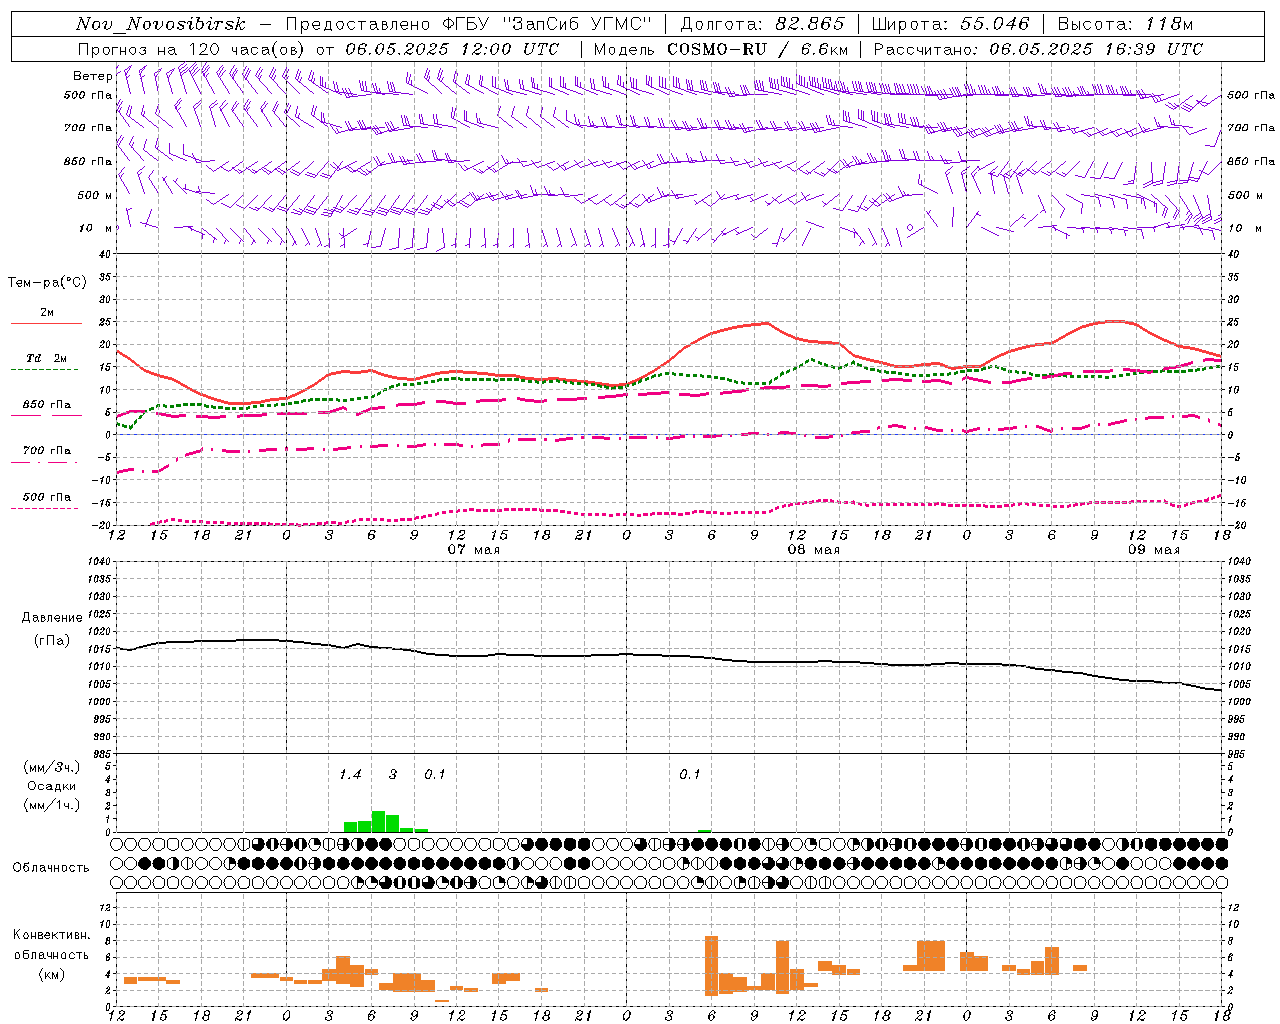Click the 07 мая date label
Viewport: 1280px width, 1024px height.
click(473, 550)
